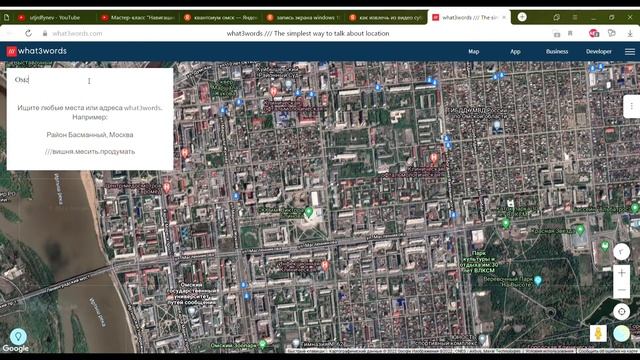Click the compass rotate button
This screenshot has width=640, height=360.
(x=621, y=251)
